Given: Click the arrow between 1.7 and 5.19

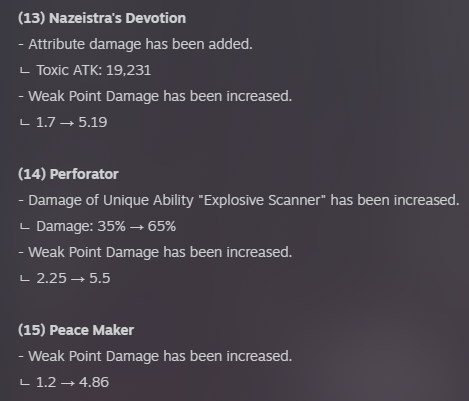Looking at the screenshot, I should pyautogui.click(x=67, y=123).
